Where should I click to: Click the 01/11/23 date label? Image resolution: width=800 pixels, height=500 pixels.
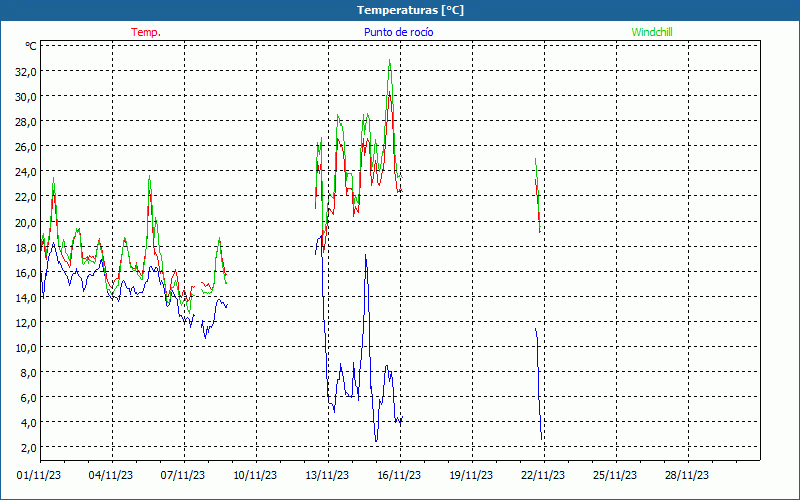pyautogui.click(x=39, y=475)
